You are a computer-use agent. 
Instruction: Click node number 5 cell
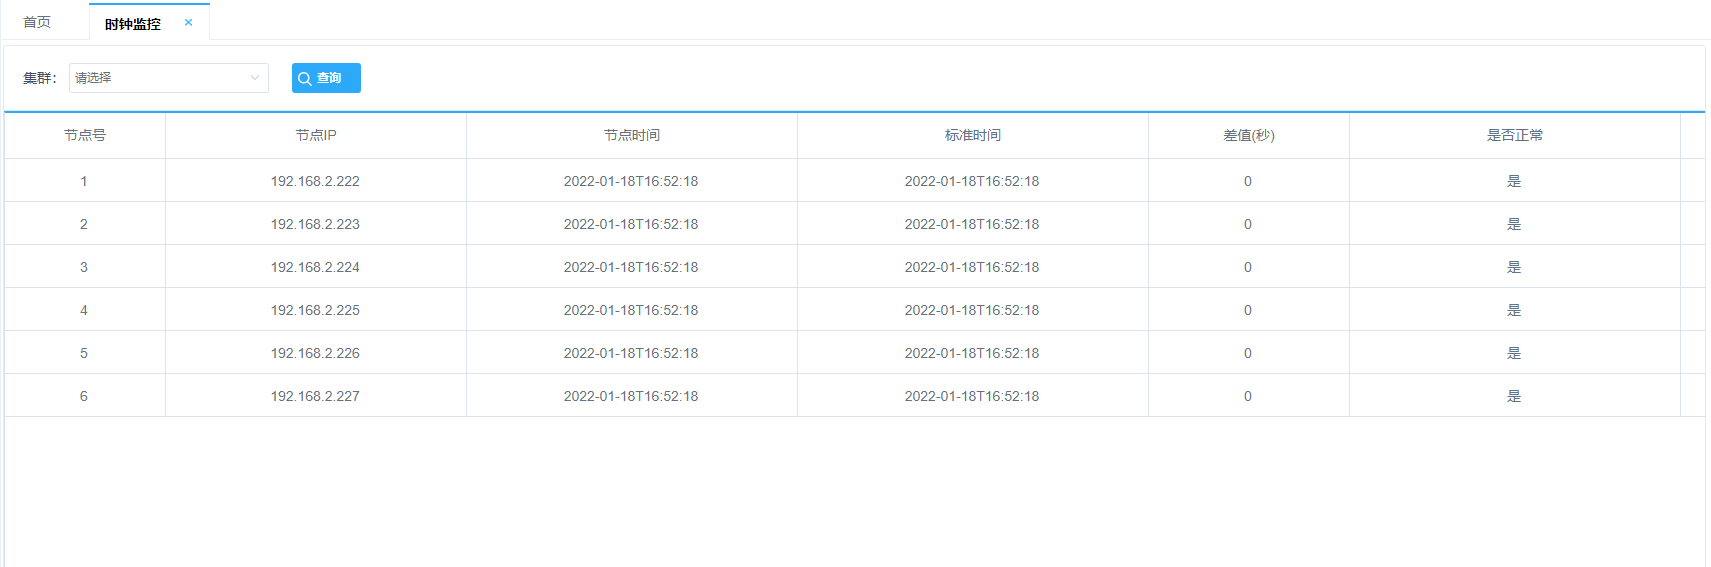(84, 353)
